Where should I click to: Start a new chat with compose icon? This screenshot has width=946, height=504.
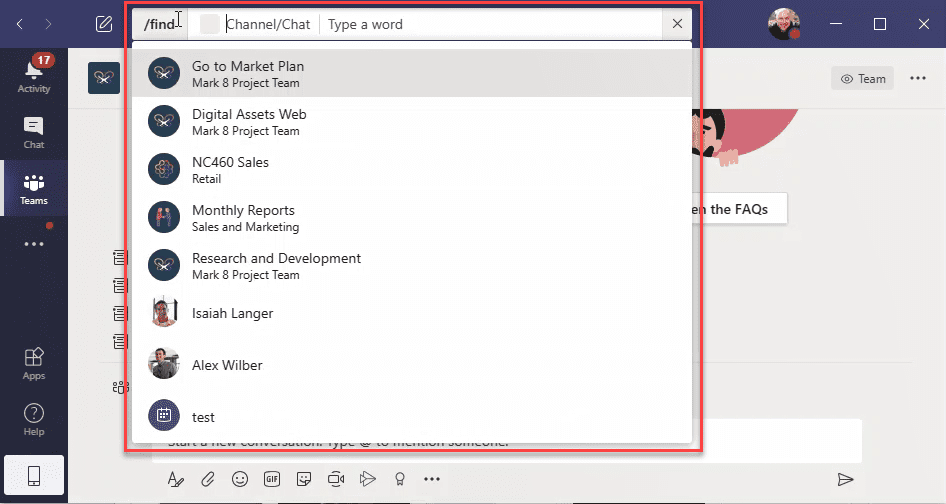(104, 24)
